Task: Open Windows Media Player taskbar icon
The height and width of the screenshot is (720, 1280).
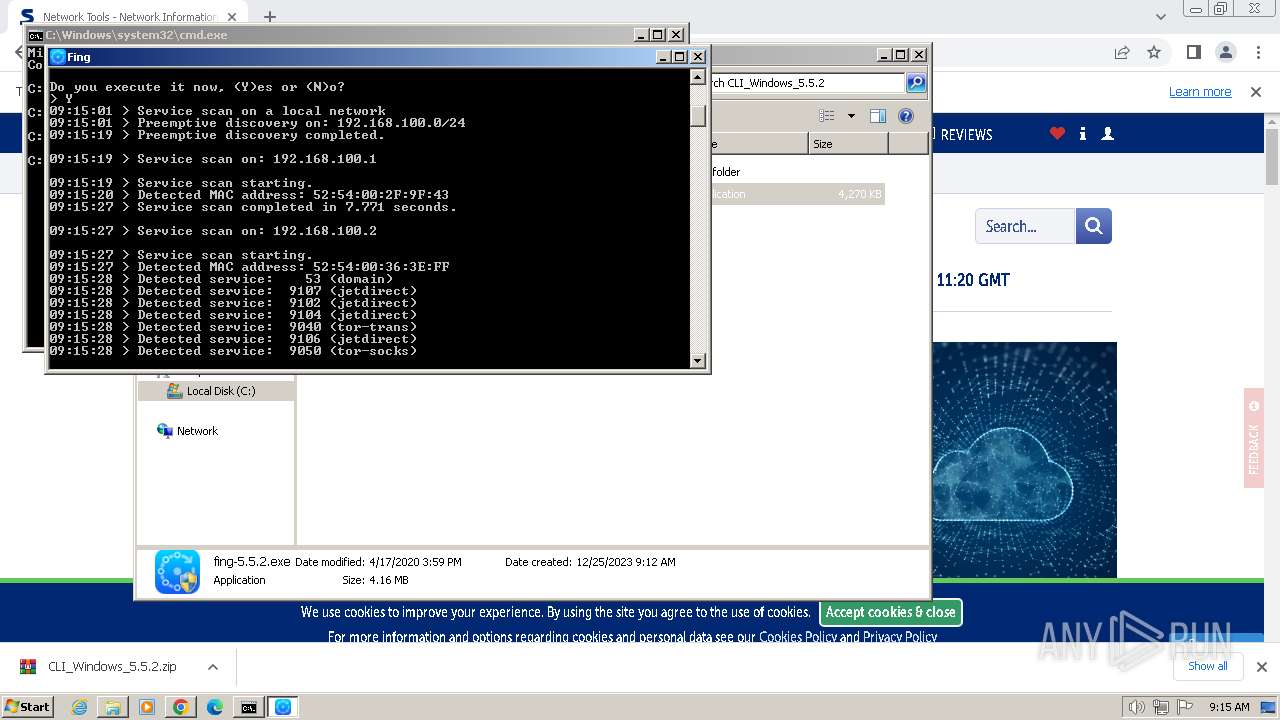Action: (x=147, y=707)
